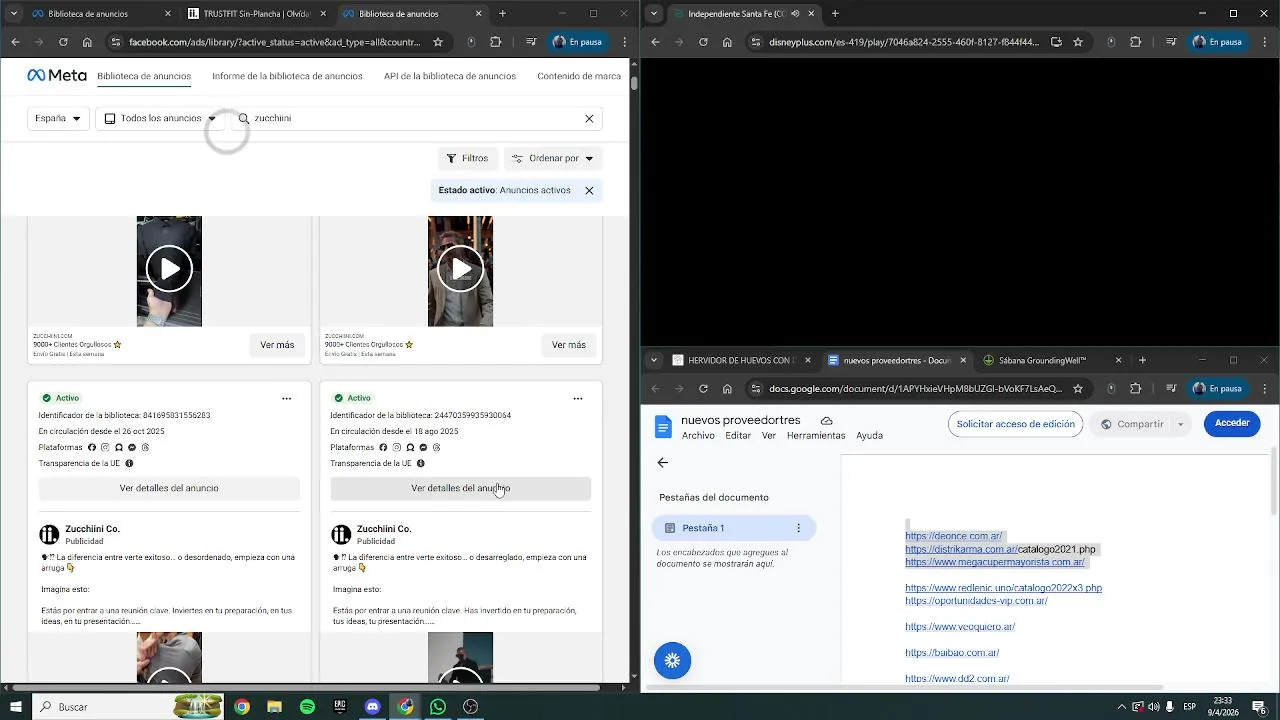
Task: Click the blue floating gear button in Docs
Action: click(x=672, y=660)
